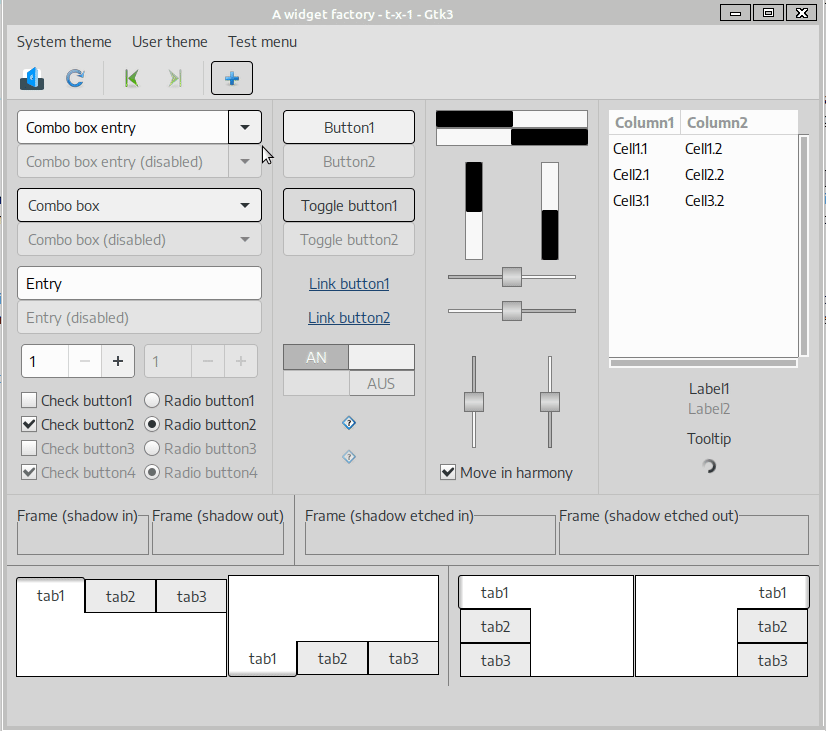The image size is (826, 731).
Task: Click the enabled spin button value field
Action: (45, 361)
